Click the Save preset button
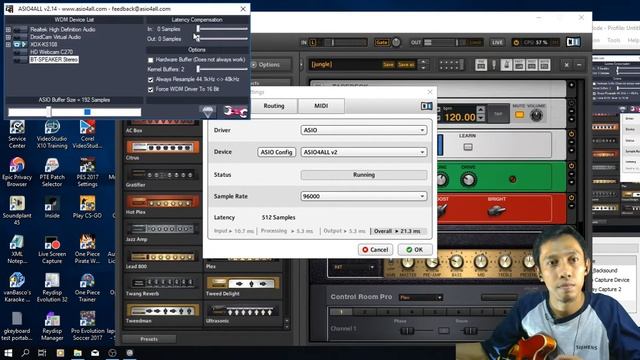 tap(388, 64)
